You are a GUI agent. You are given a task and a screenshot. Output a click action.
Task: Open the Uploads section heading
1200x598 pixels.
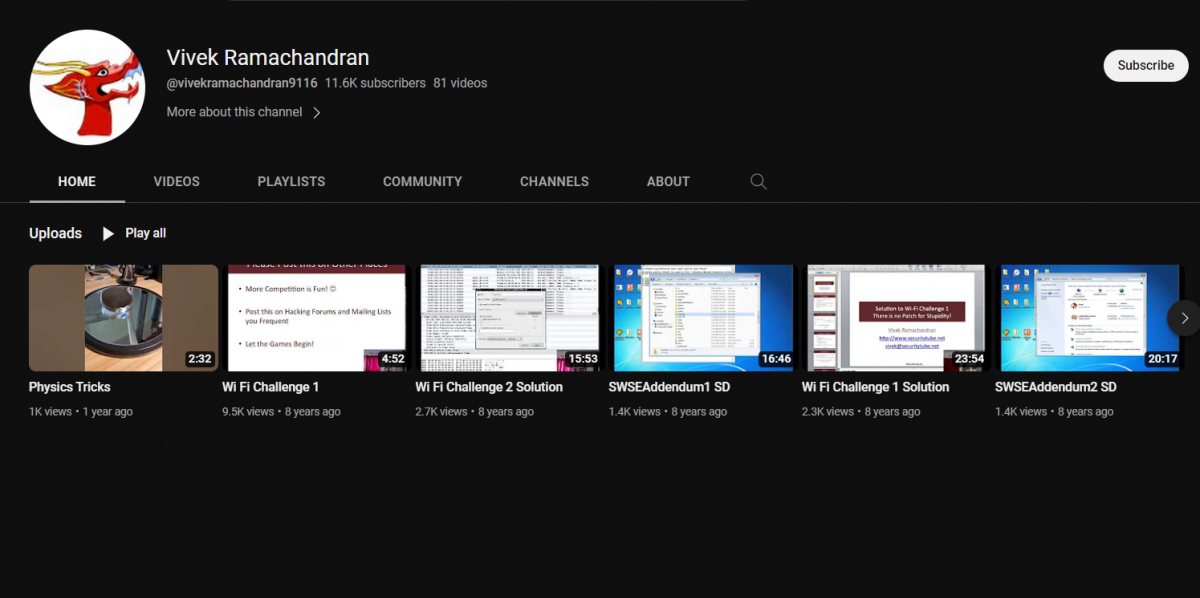click(x=55, y=233)
